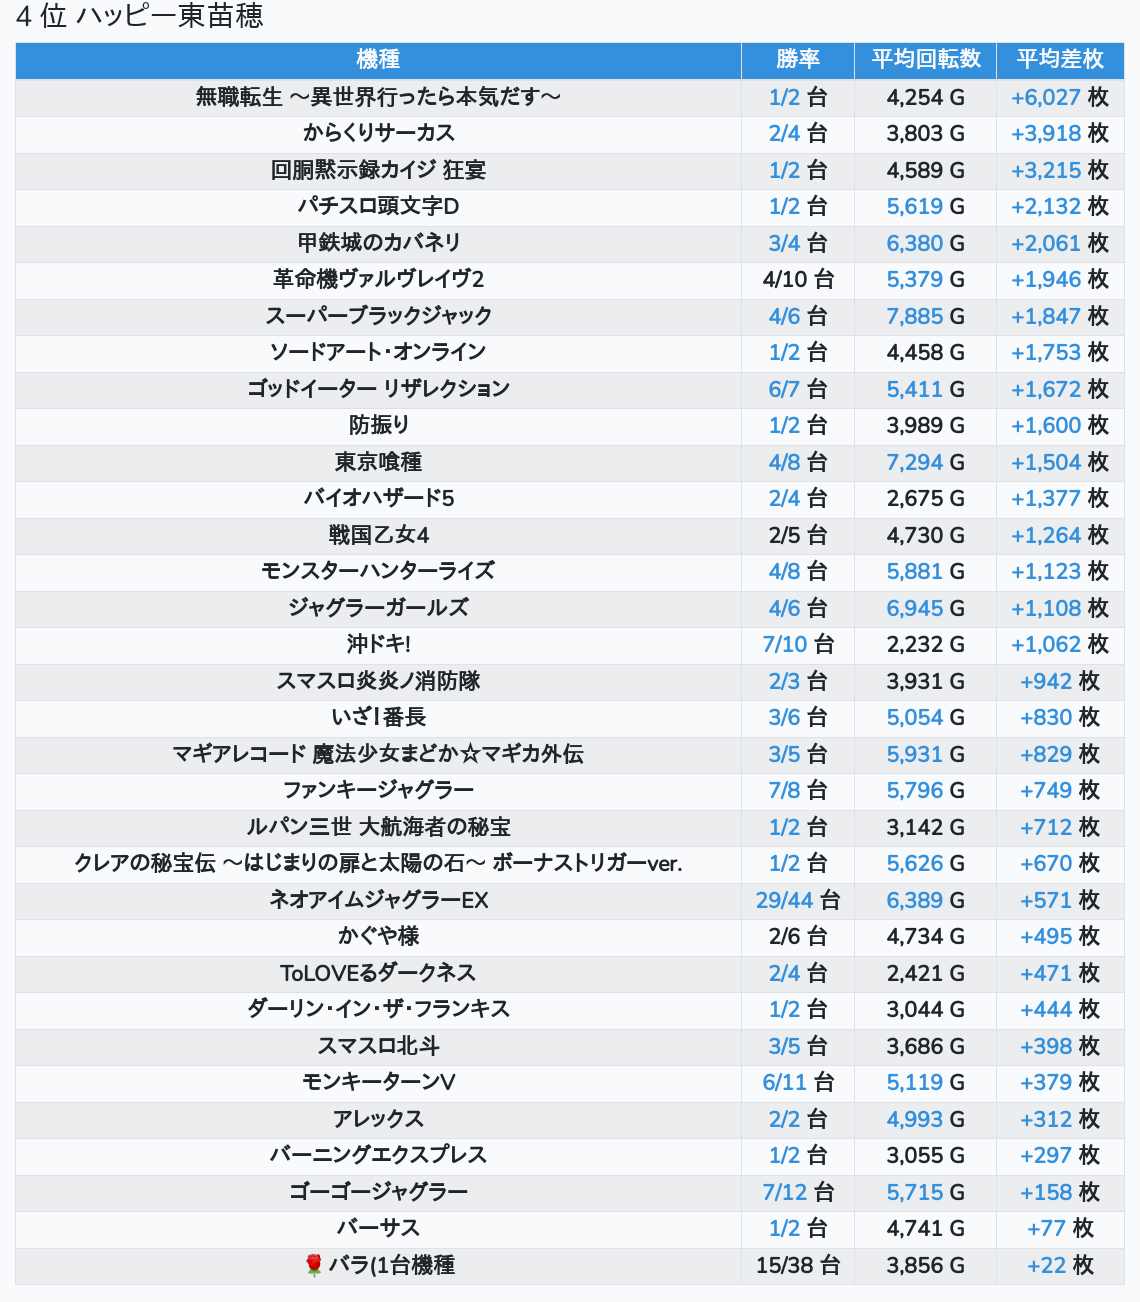Open the ゴーゴージャグラー machine entry

point(378,1192)
